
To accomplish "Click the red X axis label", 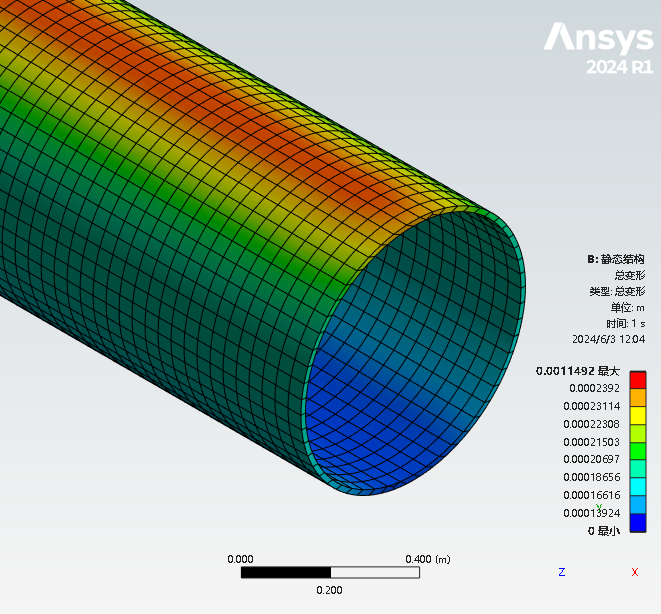I will click(x=635, y=572).
